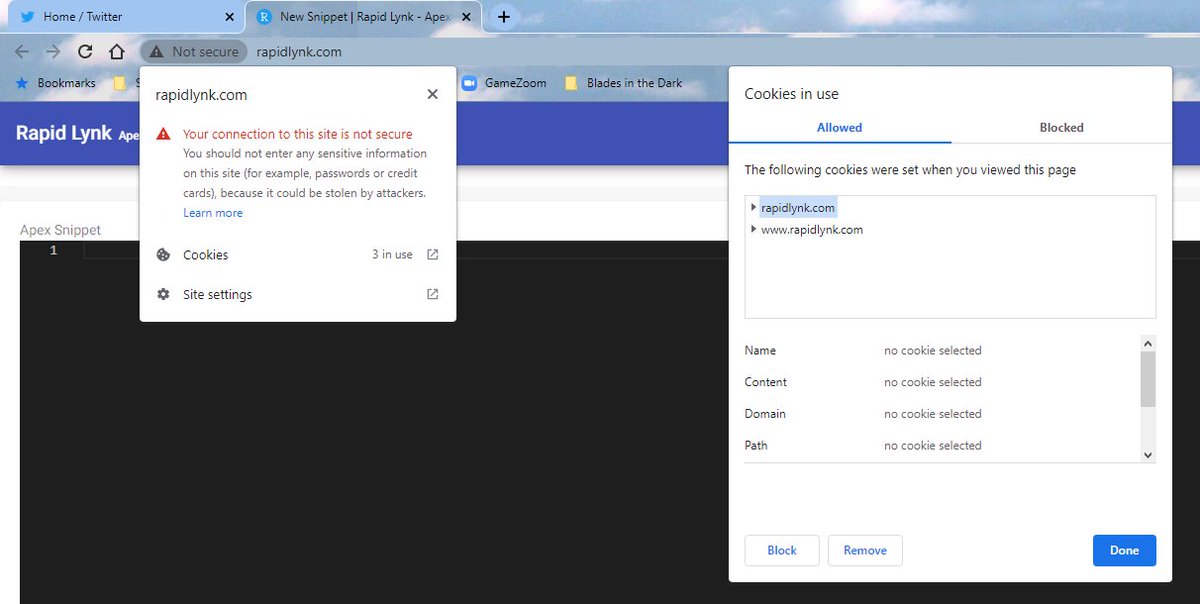Open Site settings entry
Viewport: 1200px width, 604px height.
(298, 295)
